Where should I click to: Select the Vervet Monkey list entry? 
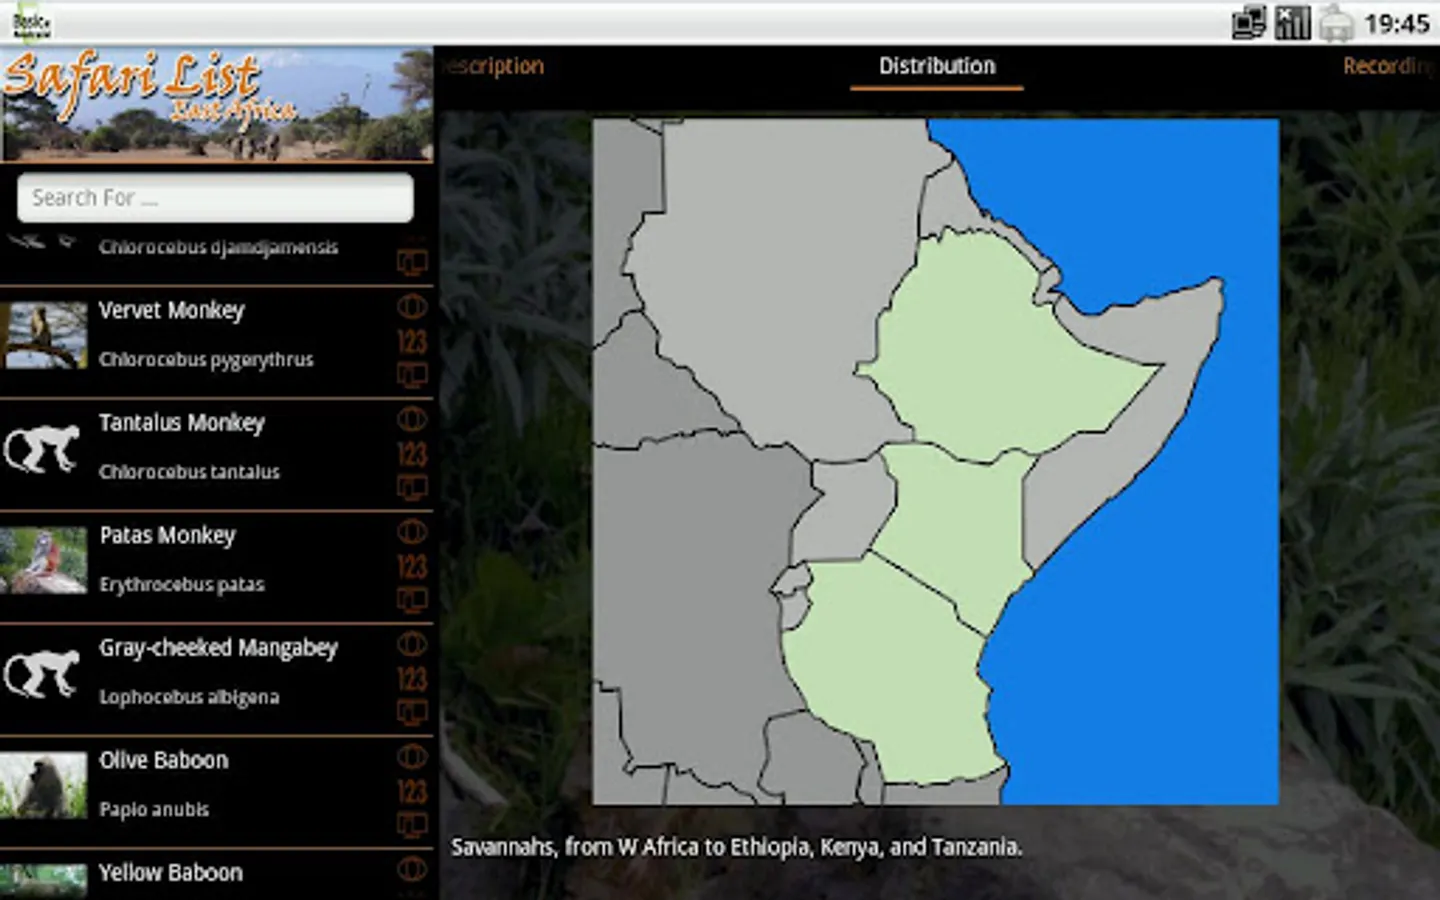(217, 342)
